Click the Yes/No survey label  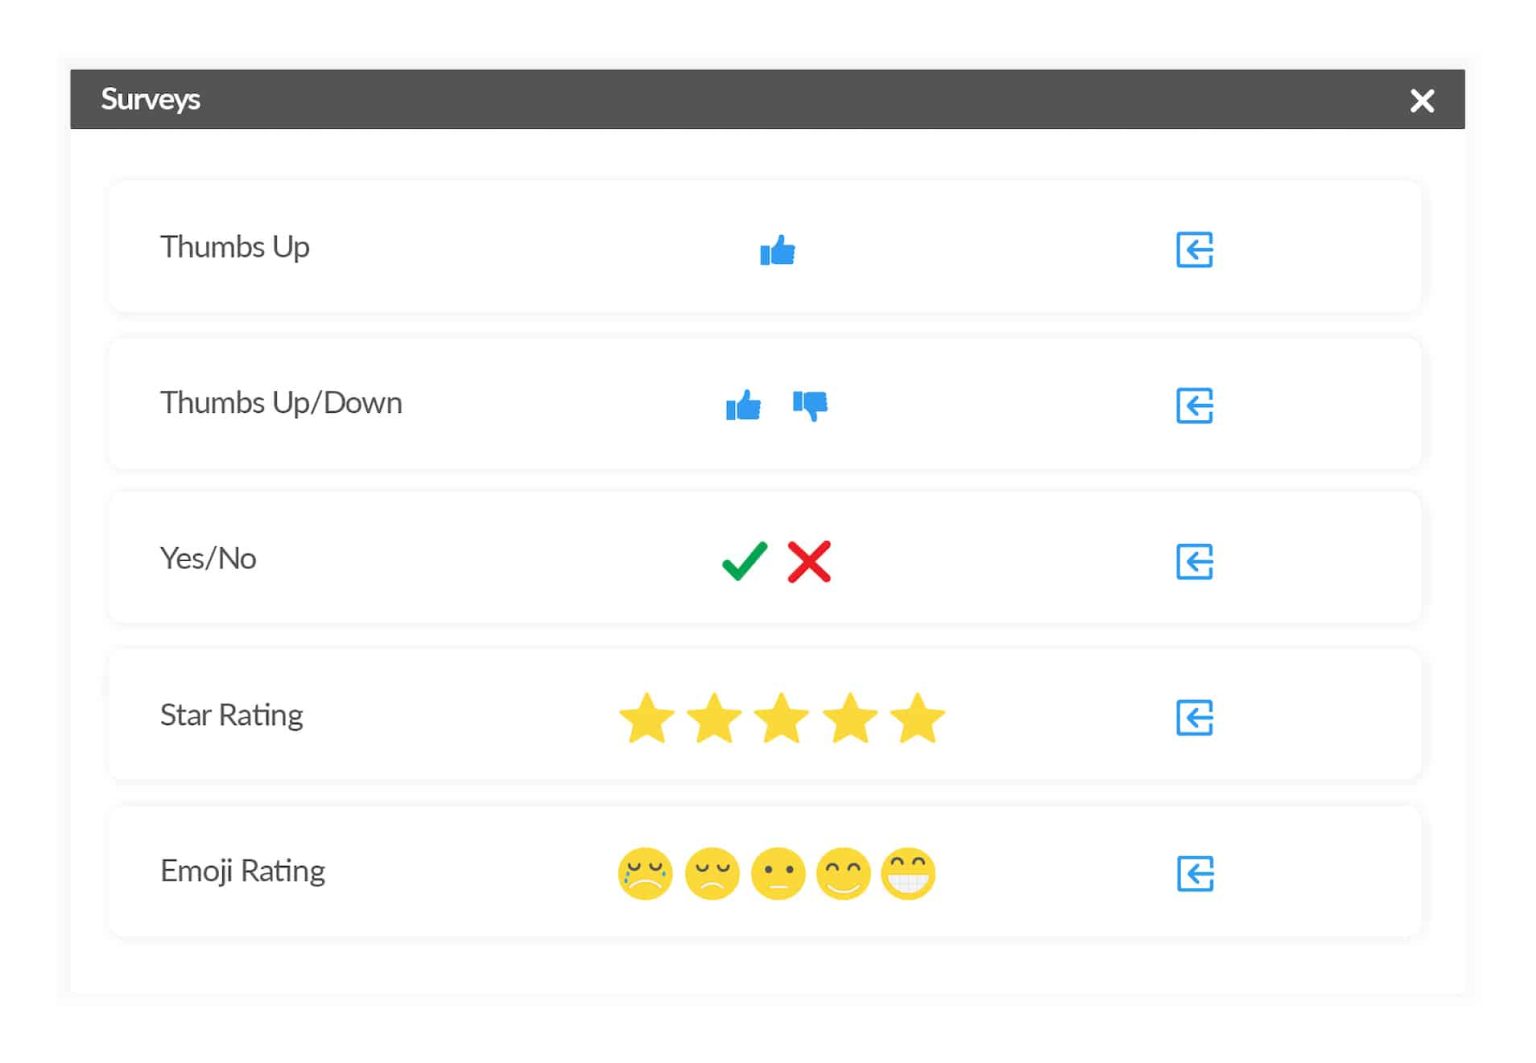(208, 558)
